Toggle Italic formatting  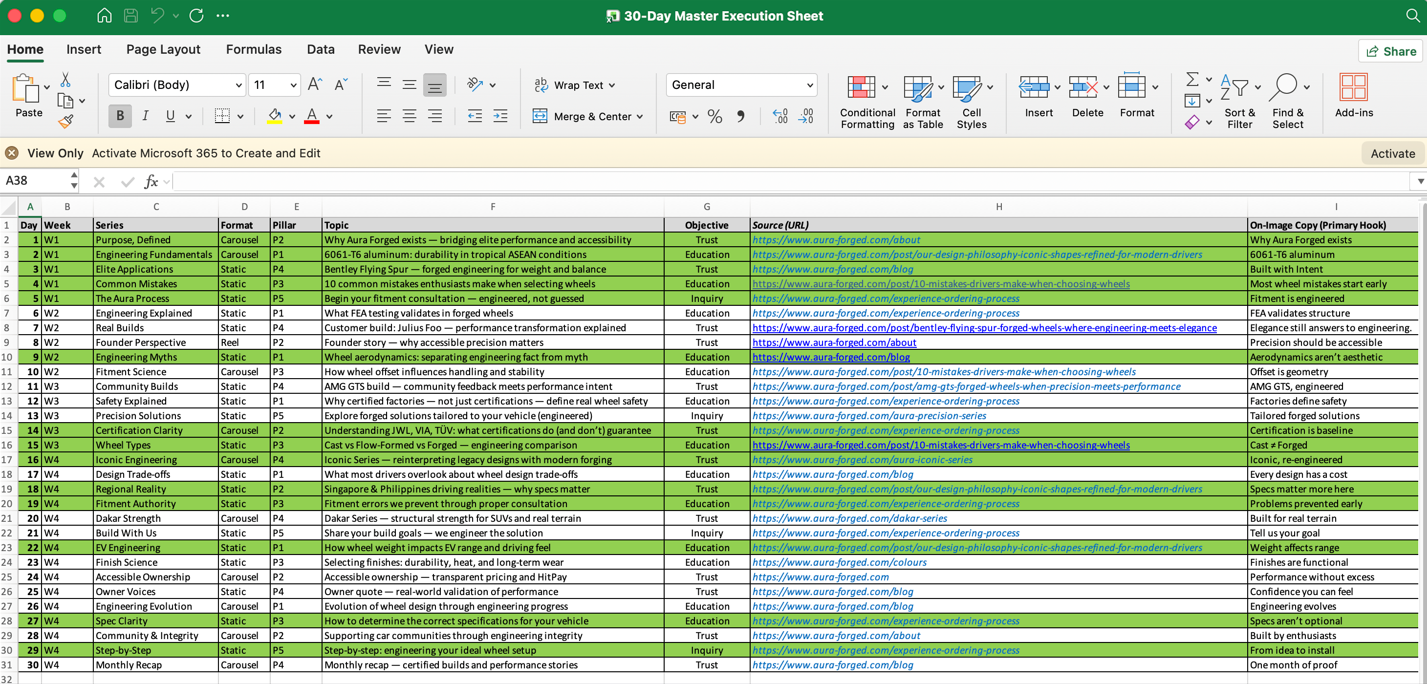(x=145, y=116)
